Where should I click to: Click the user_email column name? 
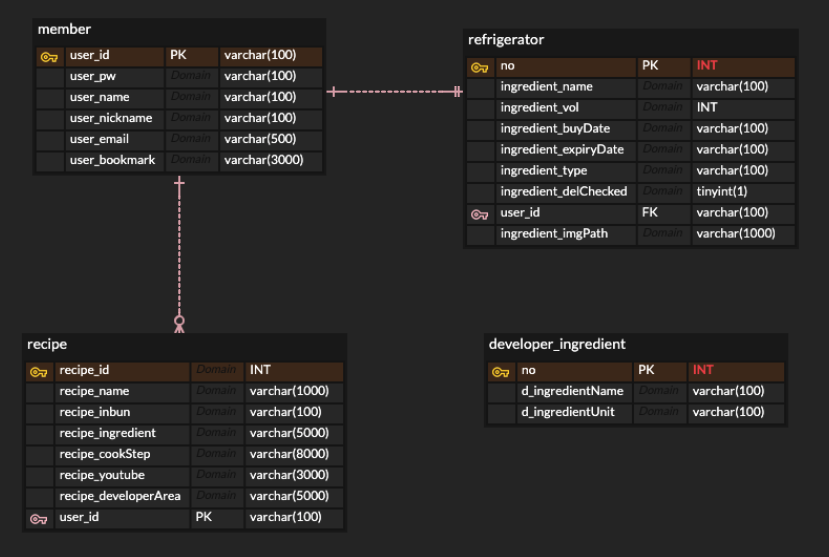[99, 139]
